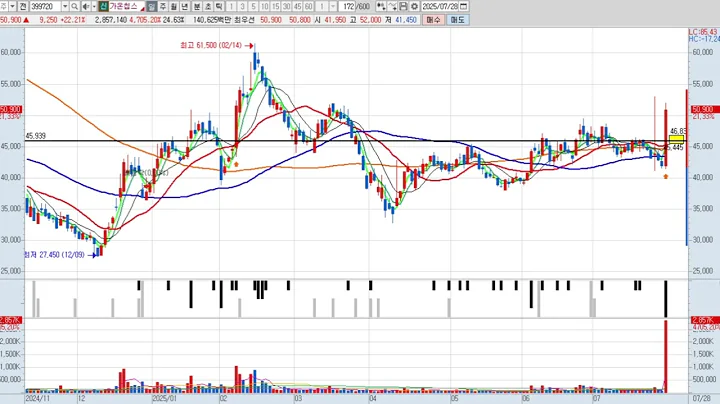Click the 07/28 date label at bottom right
Viewport: 720px width, 404px height.
[x=702, y=398]
